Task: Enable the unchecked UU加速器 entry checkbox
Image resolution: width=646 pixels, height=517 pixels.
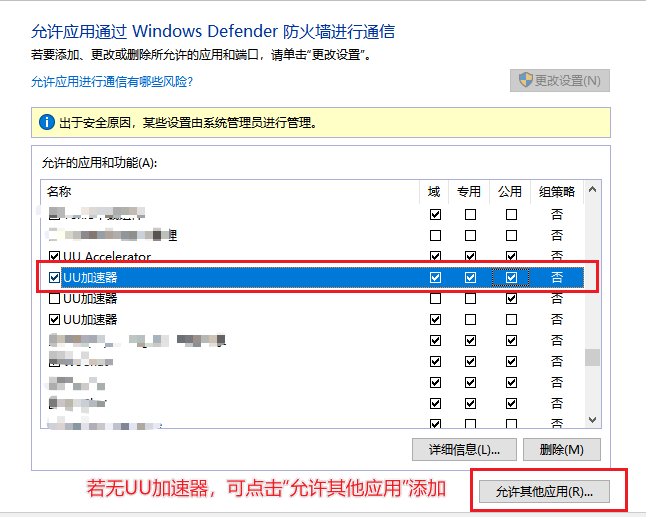Action: tap(55, 298)
